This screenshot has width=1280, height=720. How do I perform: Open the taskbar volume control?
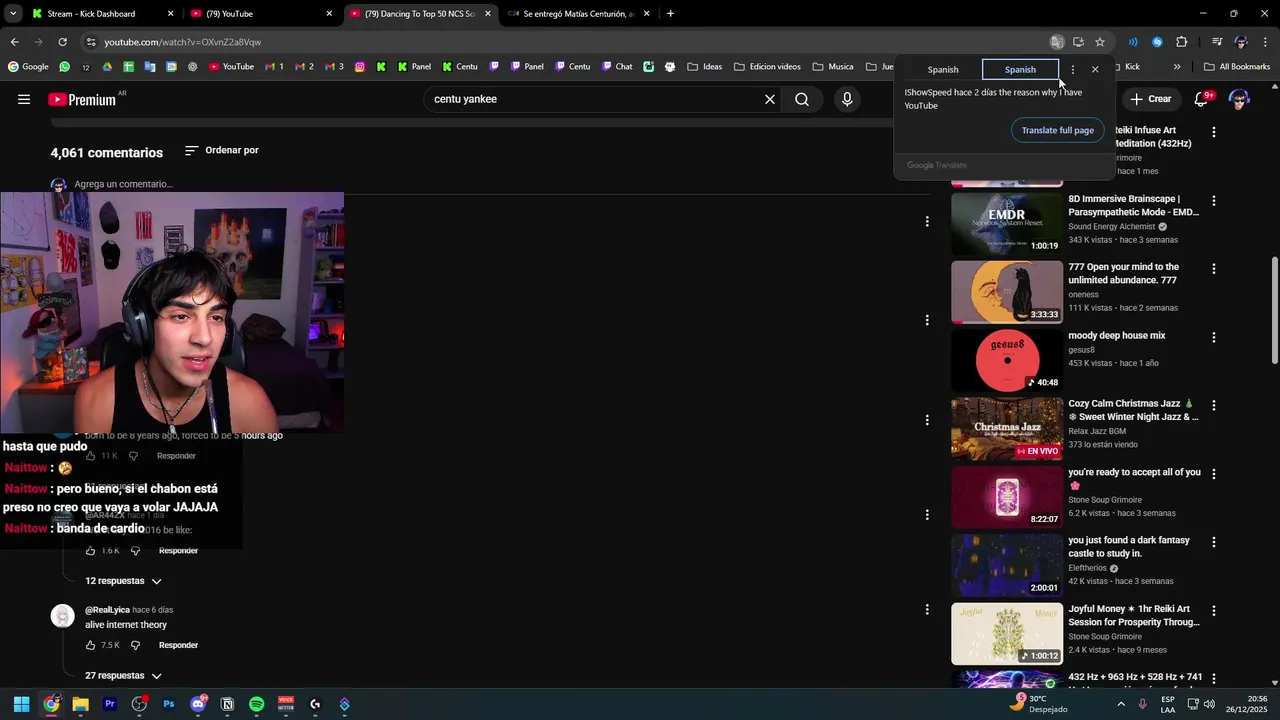click(1209, 704)
